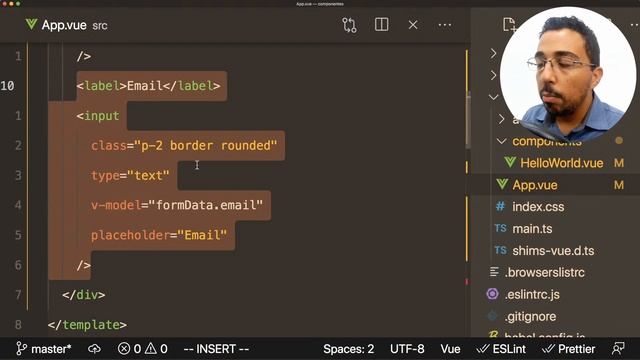Viewport: 640px width, 360px height.
Task: Click the Vue logo icon on App.vue tab
Action: pos(31,24)
